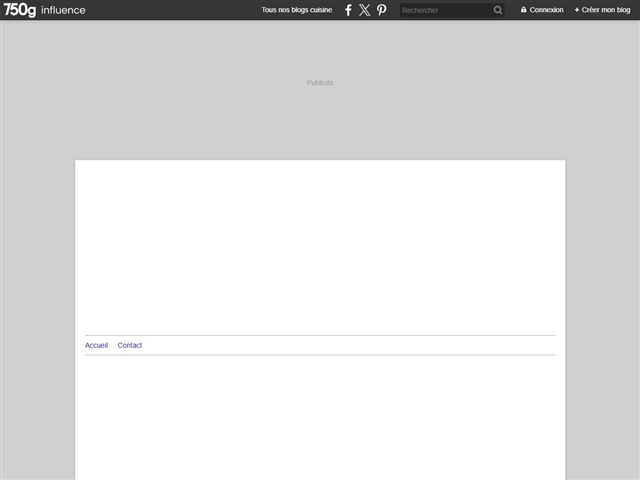Viewport: 640px width, 480px height.
Task: Click the 750g logo
Action: coord(19,10)
